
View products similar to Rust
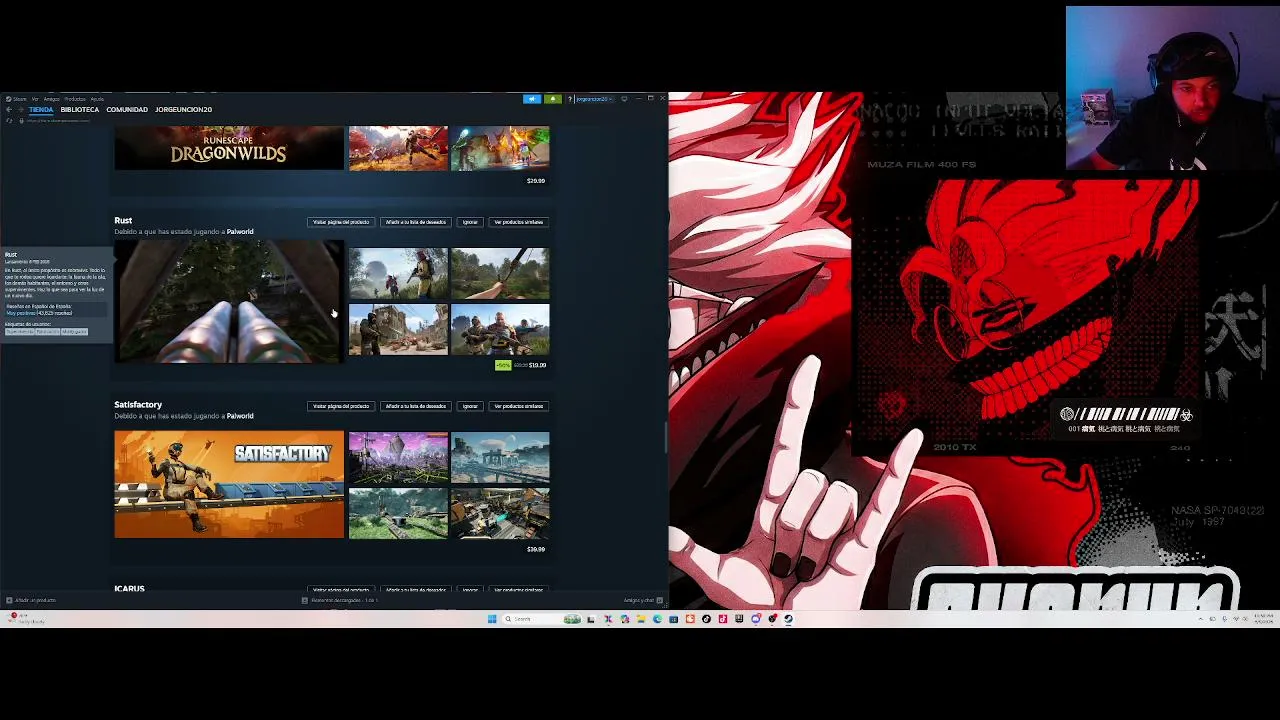coord(518,222)
